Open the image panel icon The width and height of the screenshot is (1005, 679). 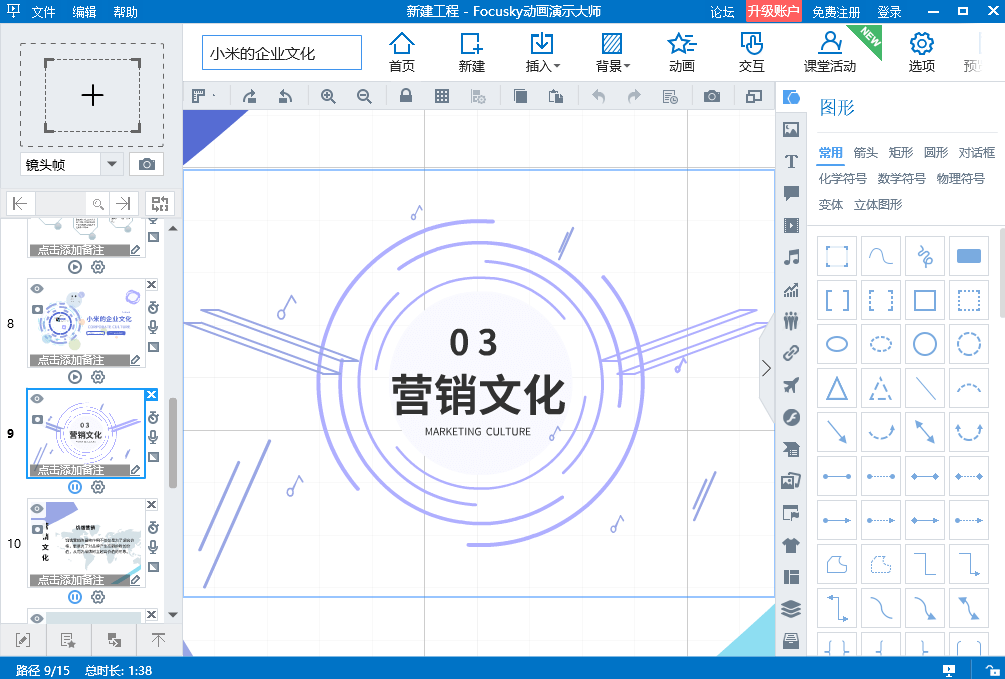(x=791, y=129)
